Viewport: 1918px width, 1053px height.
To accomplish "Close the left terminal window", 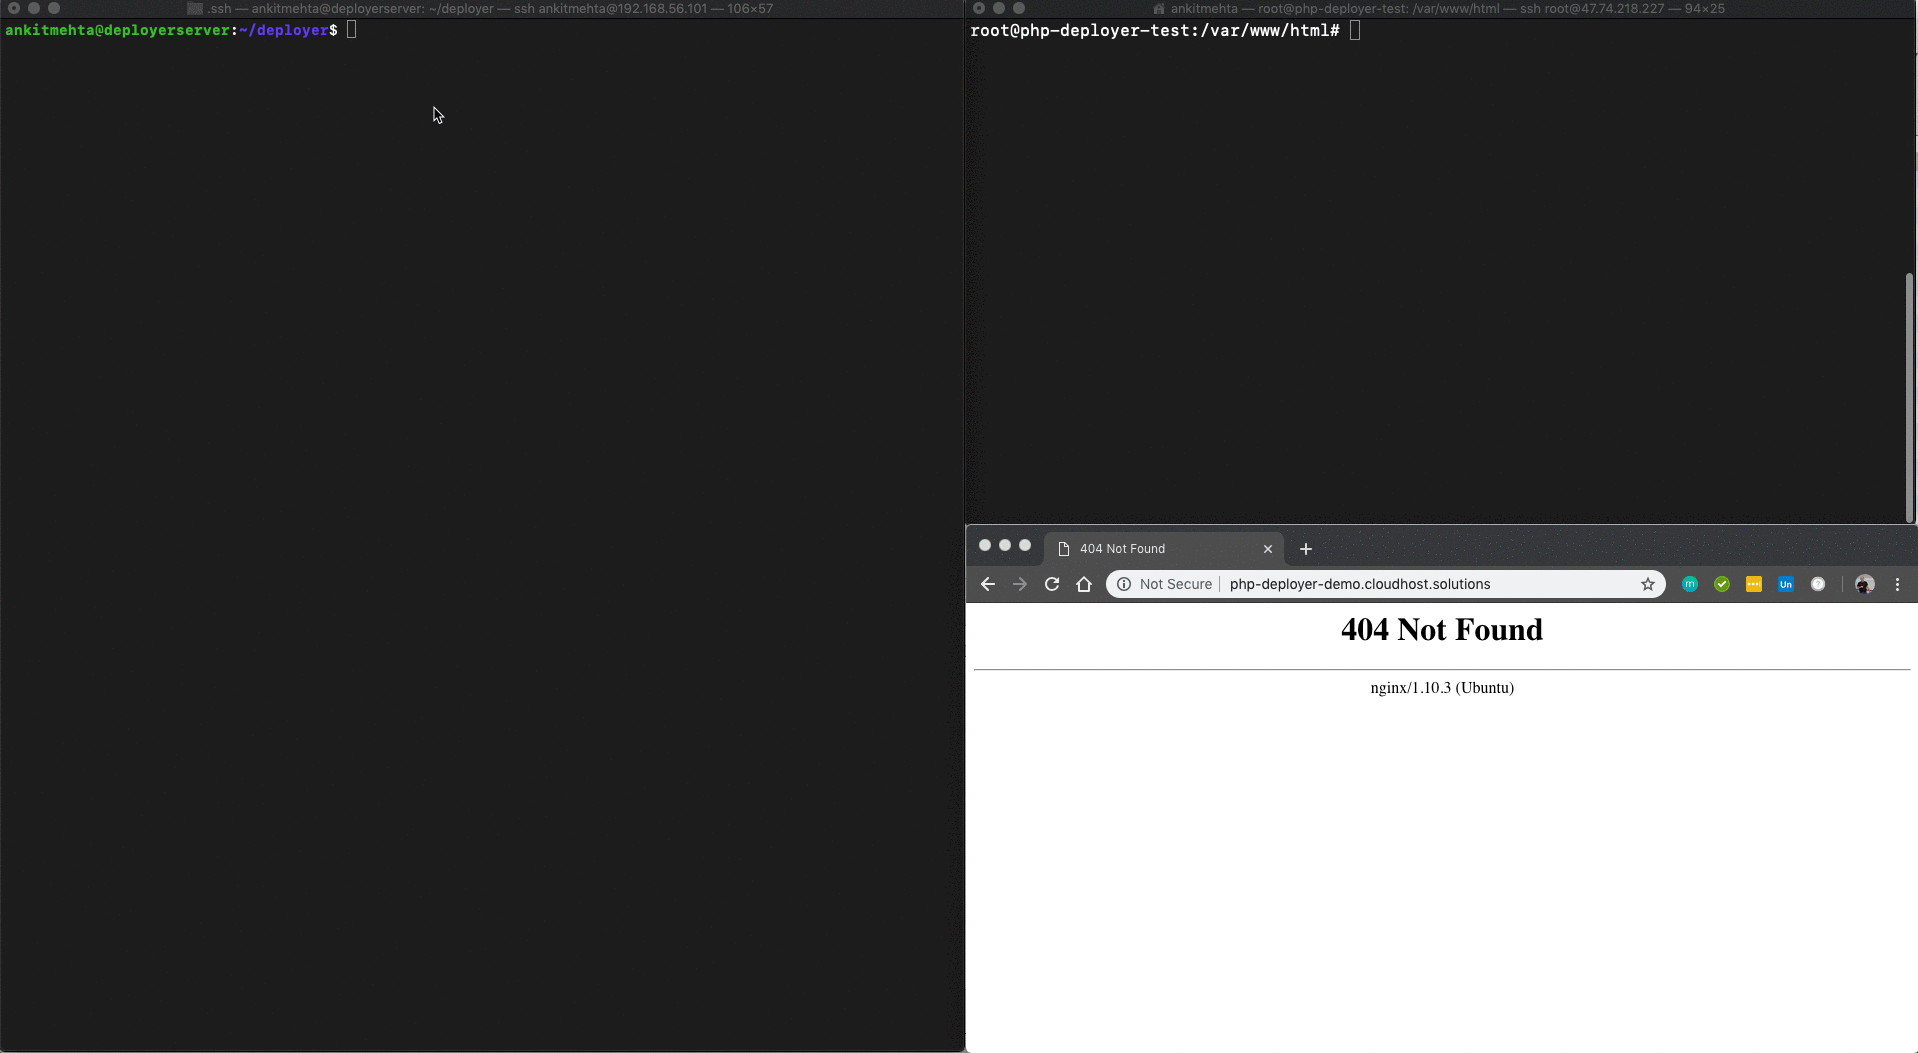I will point(14,8).
